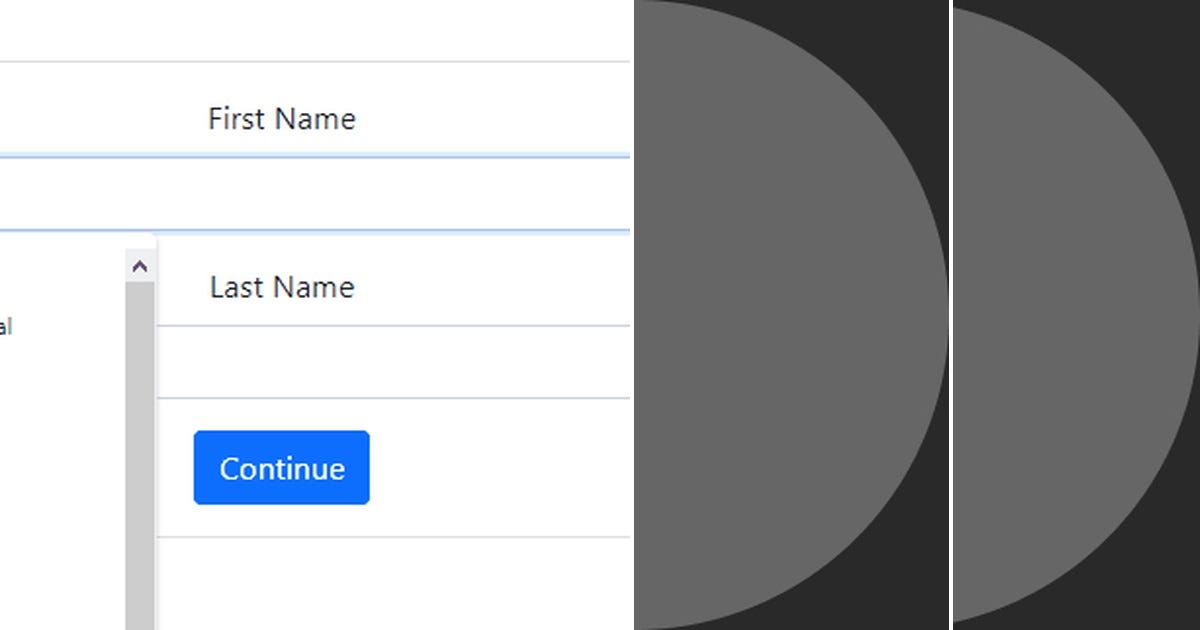This screenshot has height=630, width=1200.
Task: Submit the form via Continue
Action: point(281,467)
